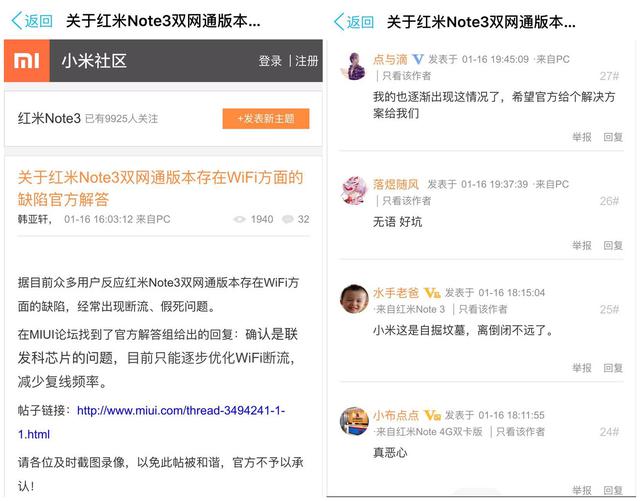Click the 注册 register link
The width and height of the screenshot is (640, 501).
307,61
